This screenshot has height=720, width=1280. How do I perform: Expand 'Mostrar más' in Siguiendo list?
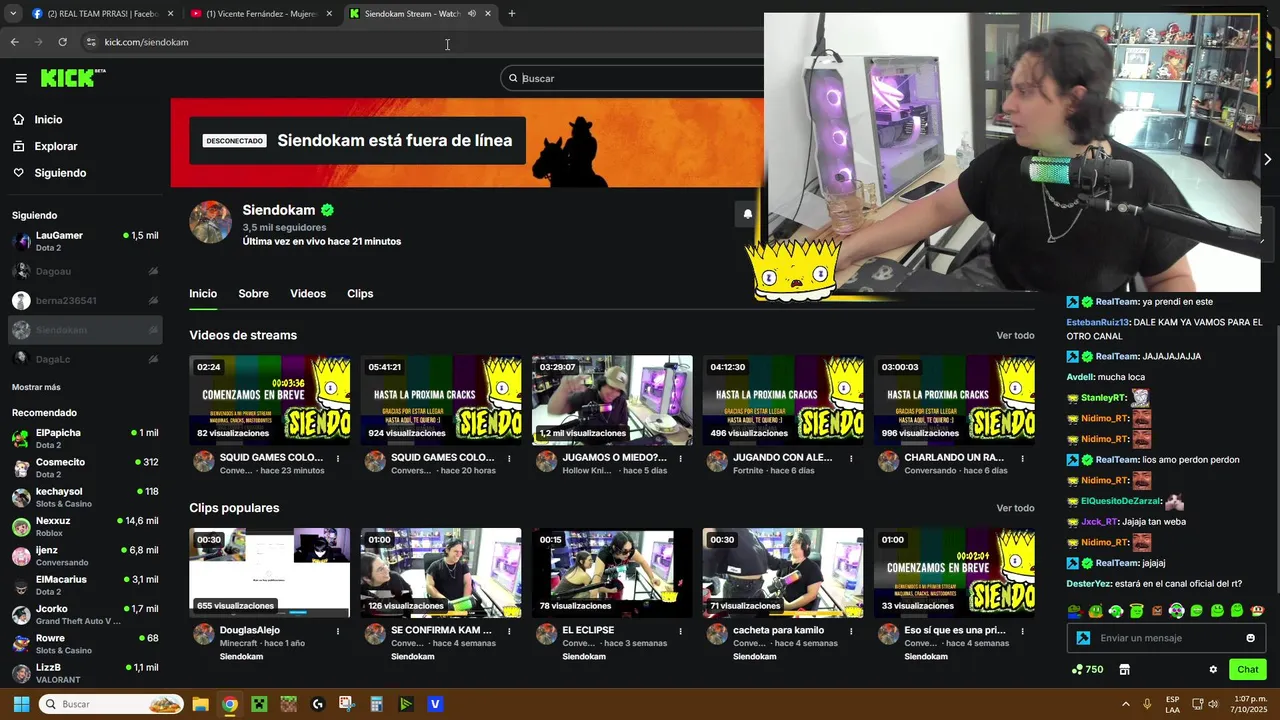(x=36, y=387)
